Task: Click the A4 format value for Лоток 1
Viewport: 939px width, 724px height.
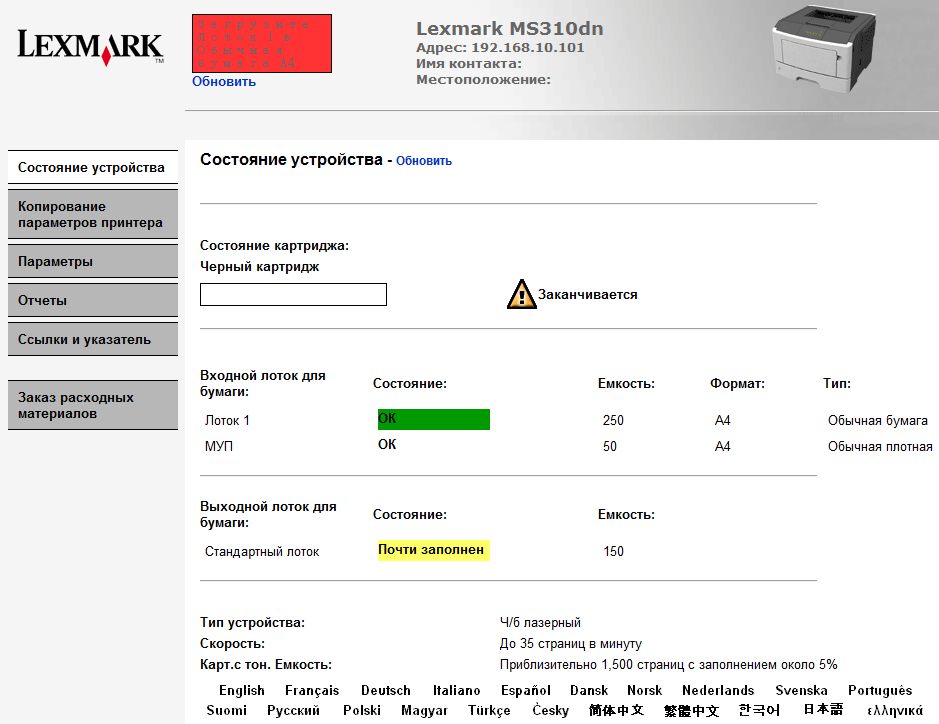Action: pos(722,420)
